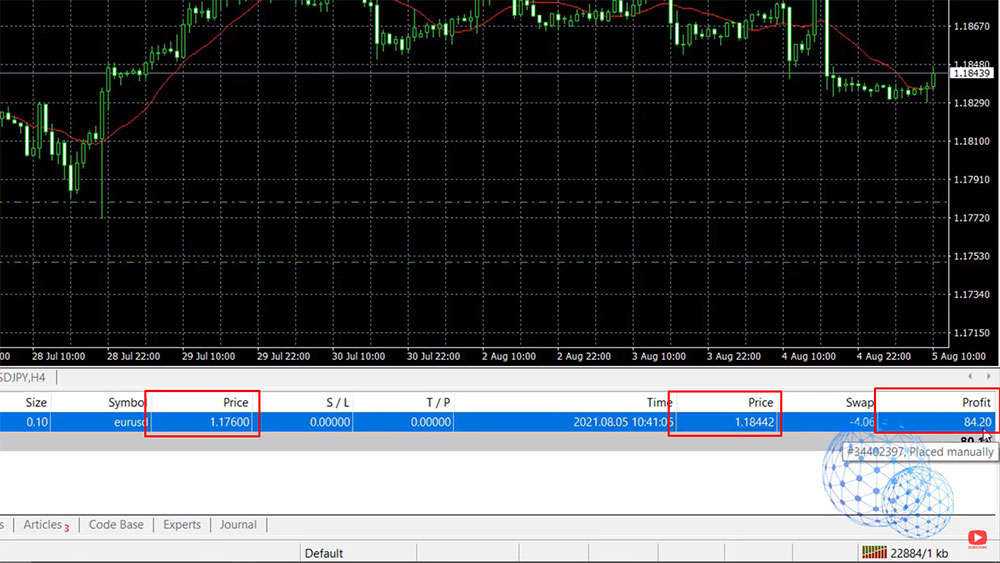Click the Swap column header
The width and height of the screenshot is (1000, 563).
(859, 402)
